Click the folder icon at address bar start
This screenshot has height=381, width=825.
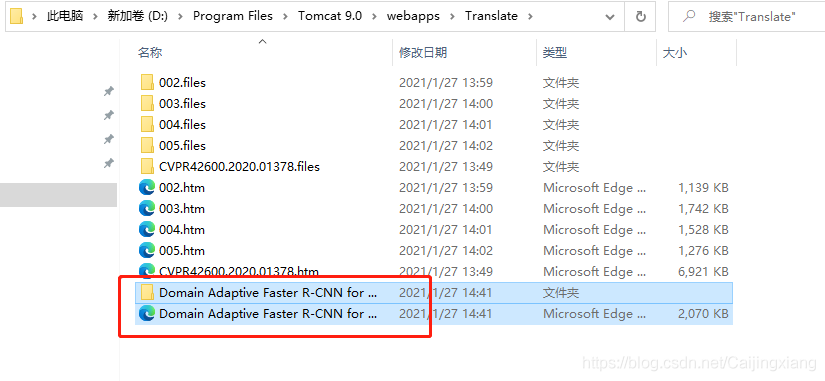17,16
